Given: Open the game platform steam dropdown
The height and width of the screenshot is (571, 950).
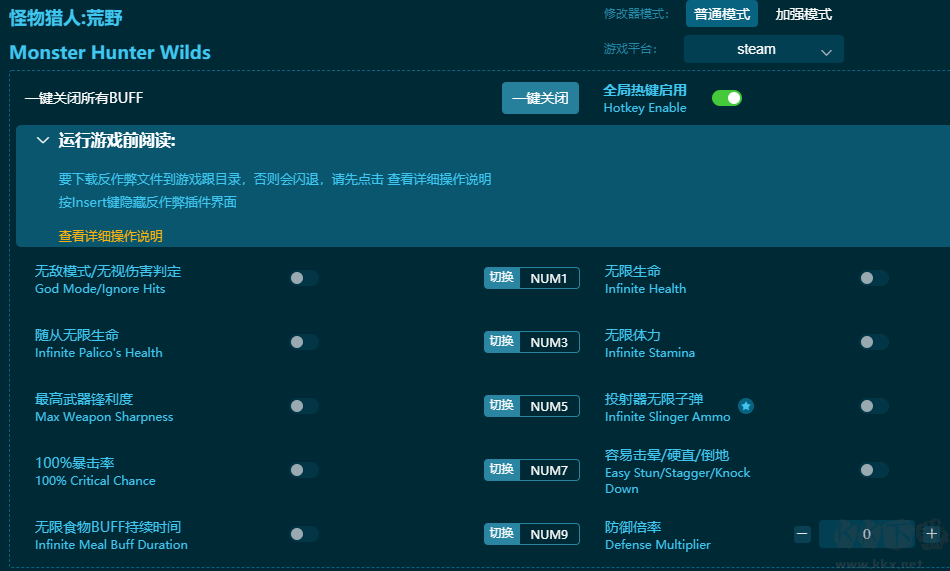Looking at the screenshot, I should pyautogui.click(x=764, y=49).
